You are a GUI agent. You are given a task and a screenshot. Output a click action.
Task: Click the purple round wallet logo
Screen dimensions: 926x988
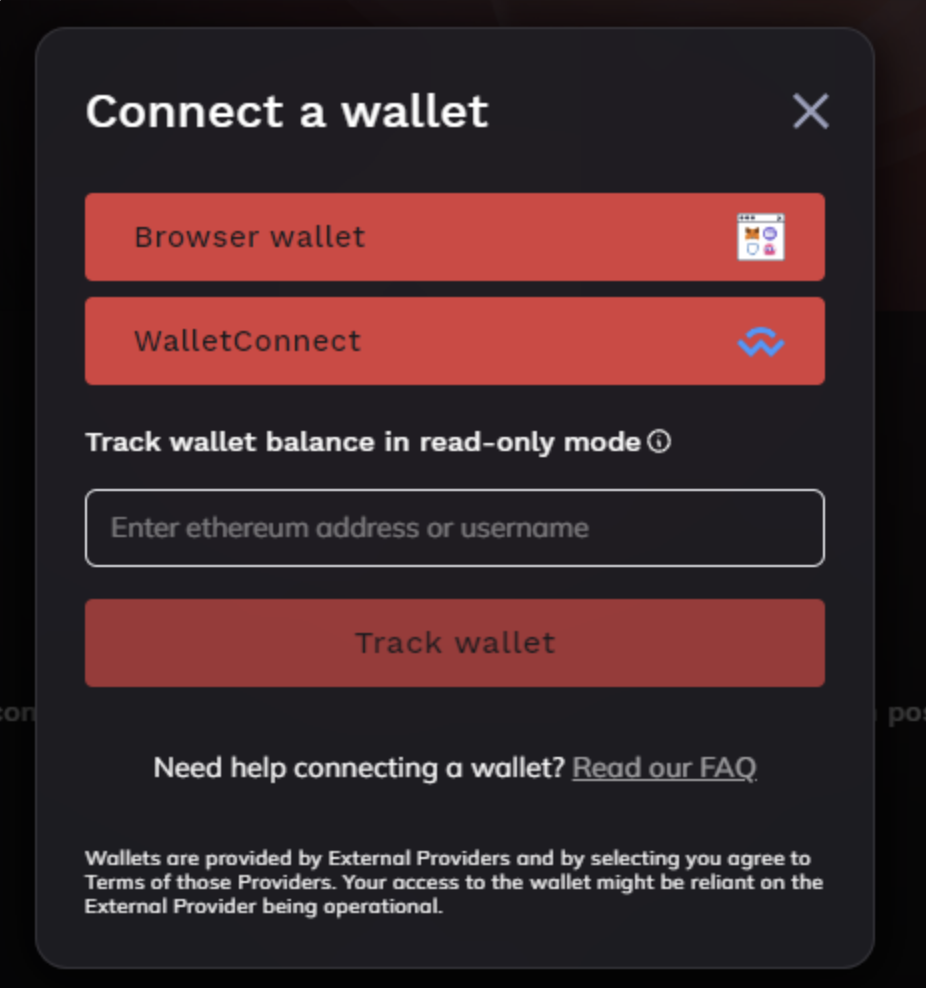770,234
